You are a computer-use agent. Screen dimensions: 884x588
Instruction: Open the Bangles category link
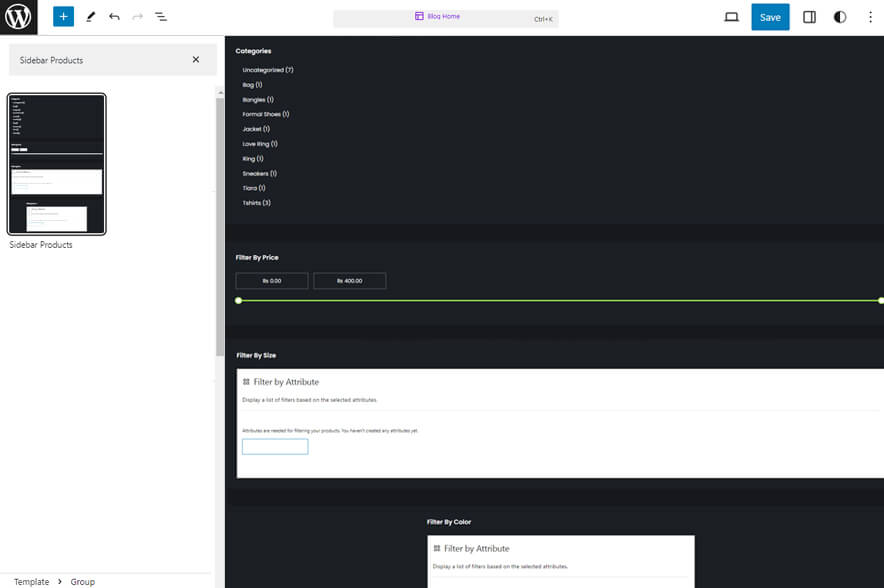(x=252, y=99)
